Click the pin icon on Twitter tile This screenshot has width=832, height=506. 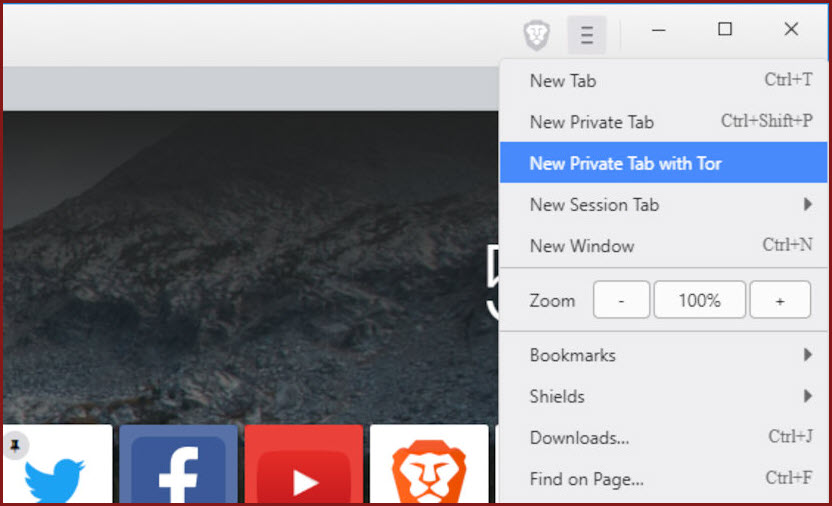15,446
